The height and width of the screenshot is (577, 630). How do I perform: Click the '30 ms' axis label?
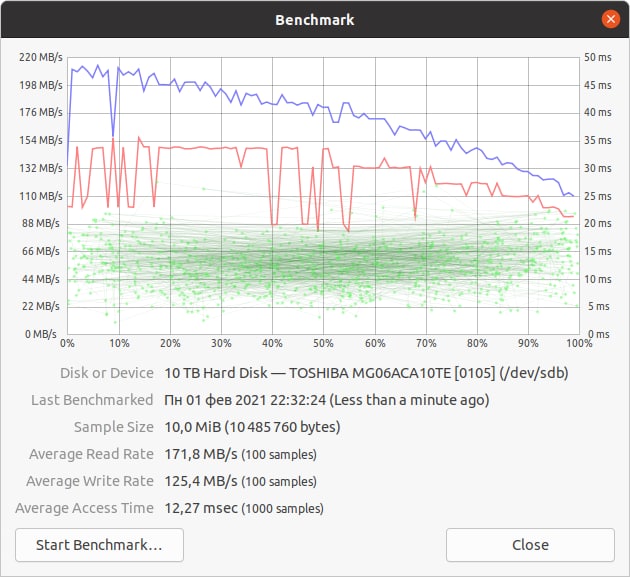[x=598, y=168]
